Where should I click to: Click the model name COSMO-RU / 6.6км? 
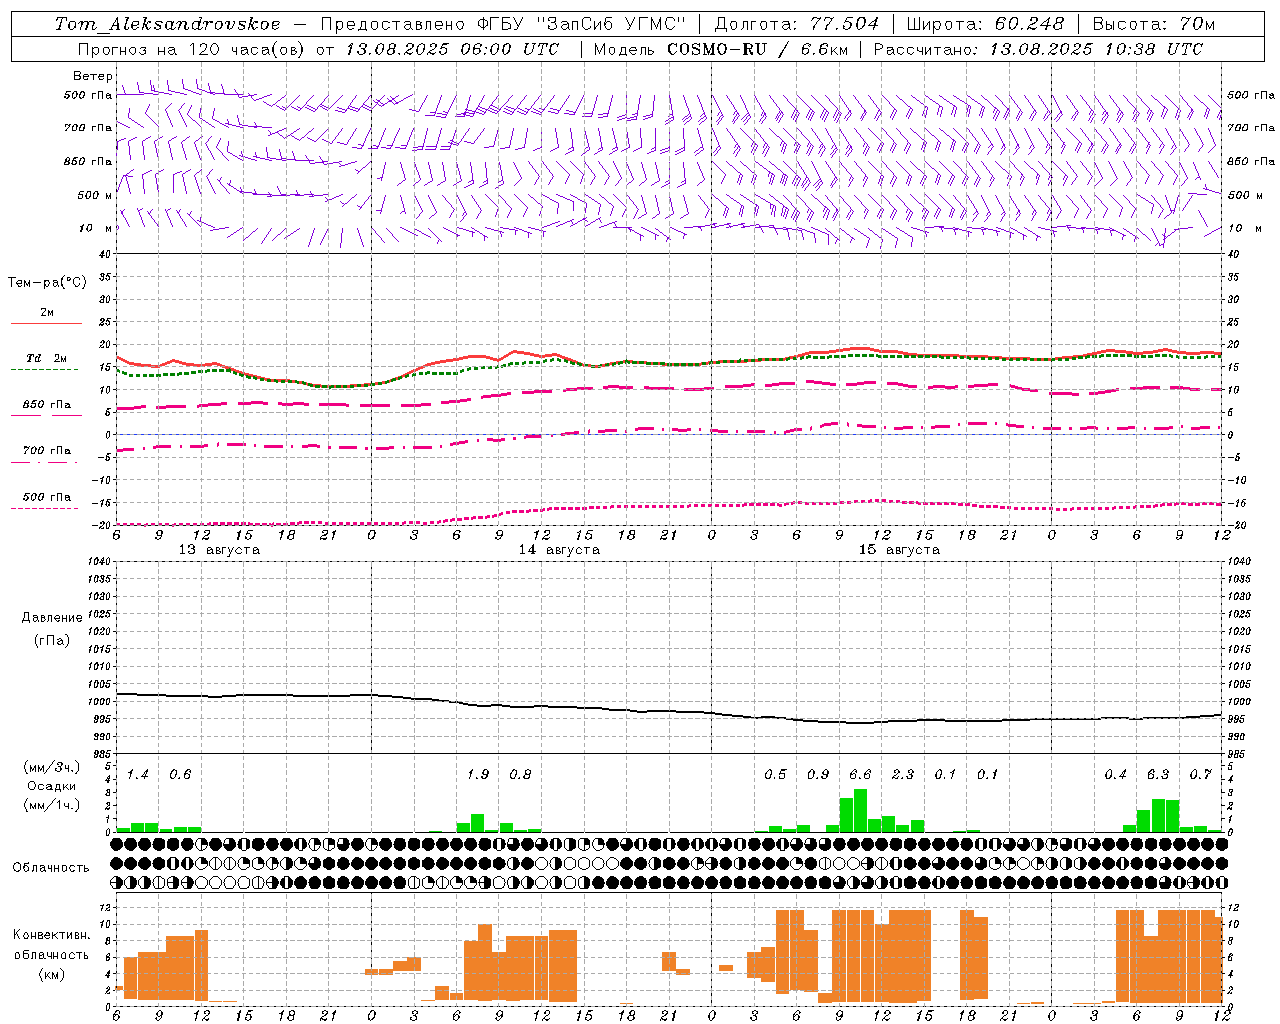pyautogui.click(x=759, y=49)
